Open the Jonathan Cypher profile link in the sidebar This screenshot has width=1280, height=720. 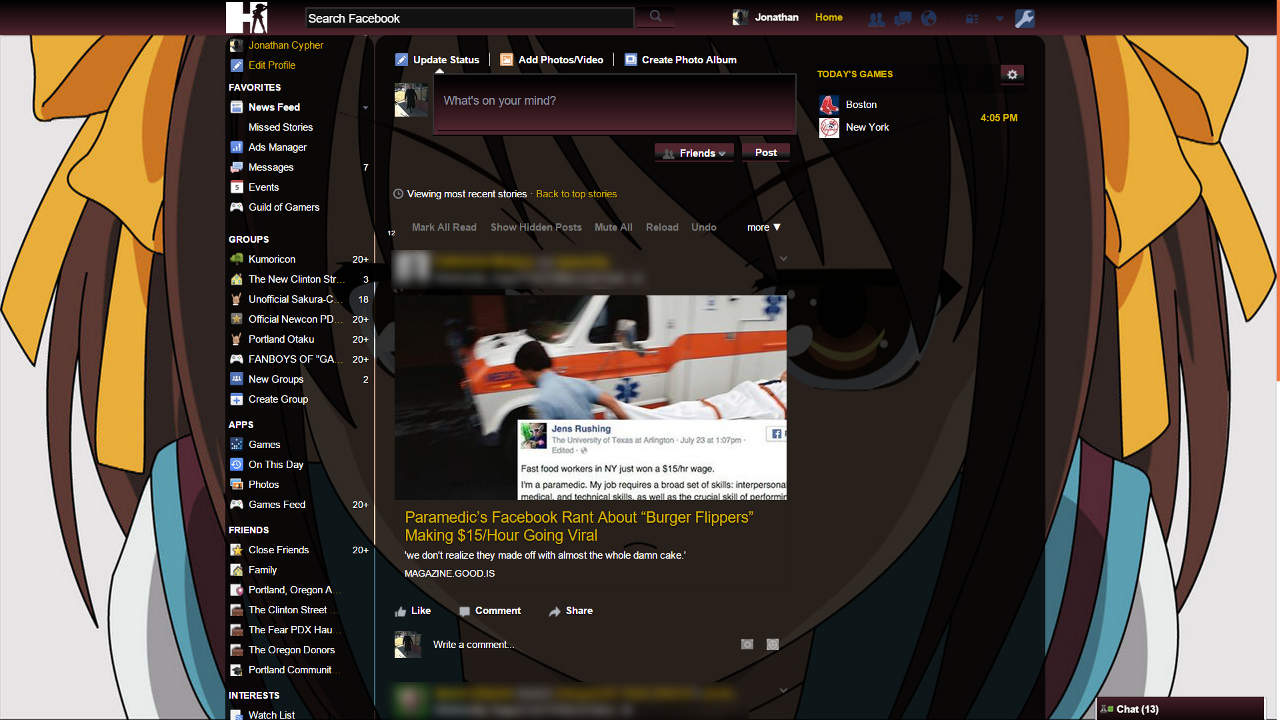coord(286,45)
